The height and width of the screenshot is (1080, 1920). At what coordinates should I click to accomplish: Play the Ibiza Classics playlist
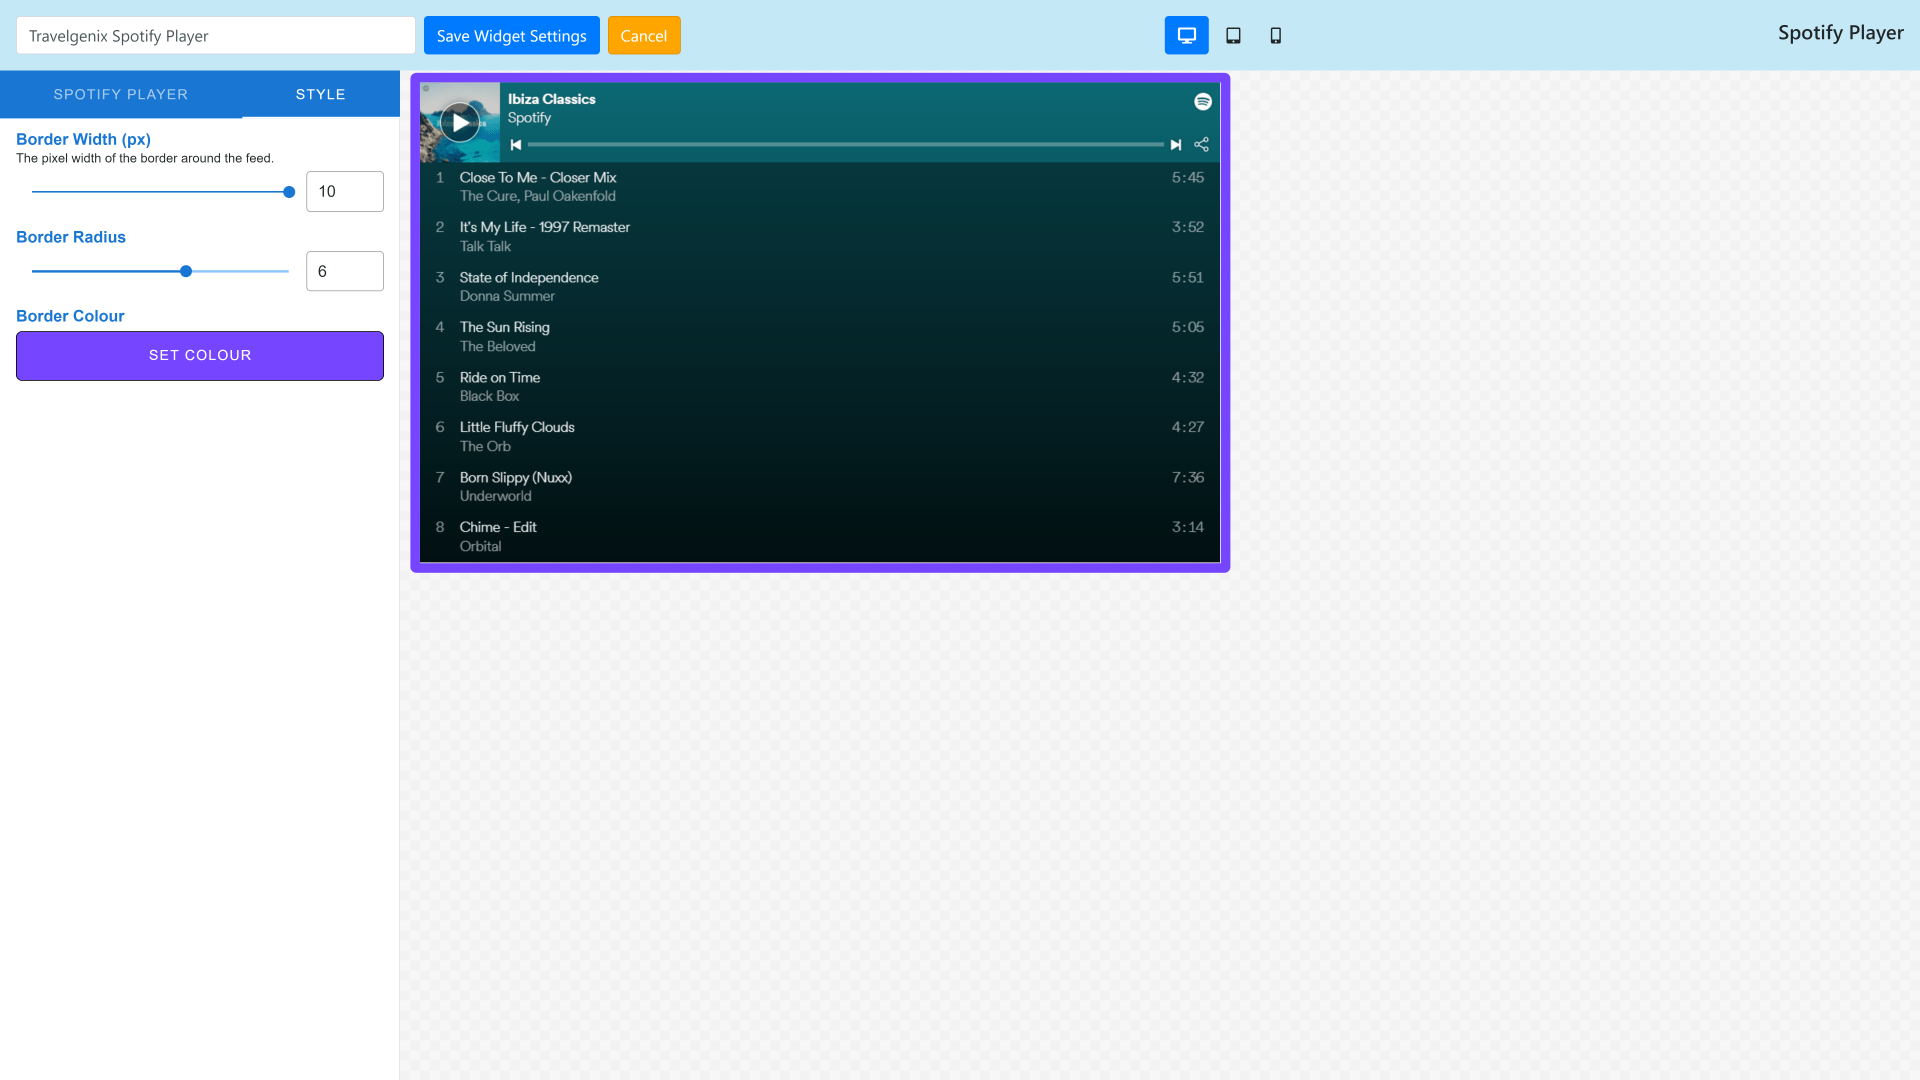coord(460,122)
